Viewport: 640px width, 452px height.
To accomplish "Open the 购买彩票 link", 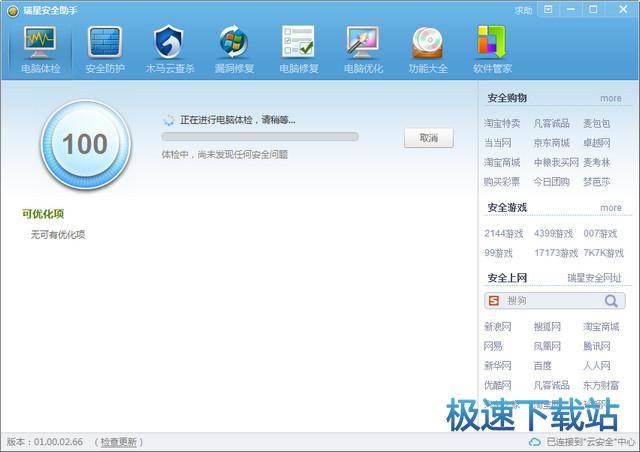I will point(502,182).
